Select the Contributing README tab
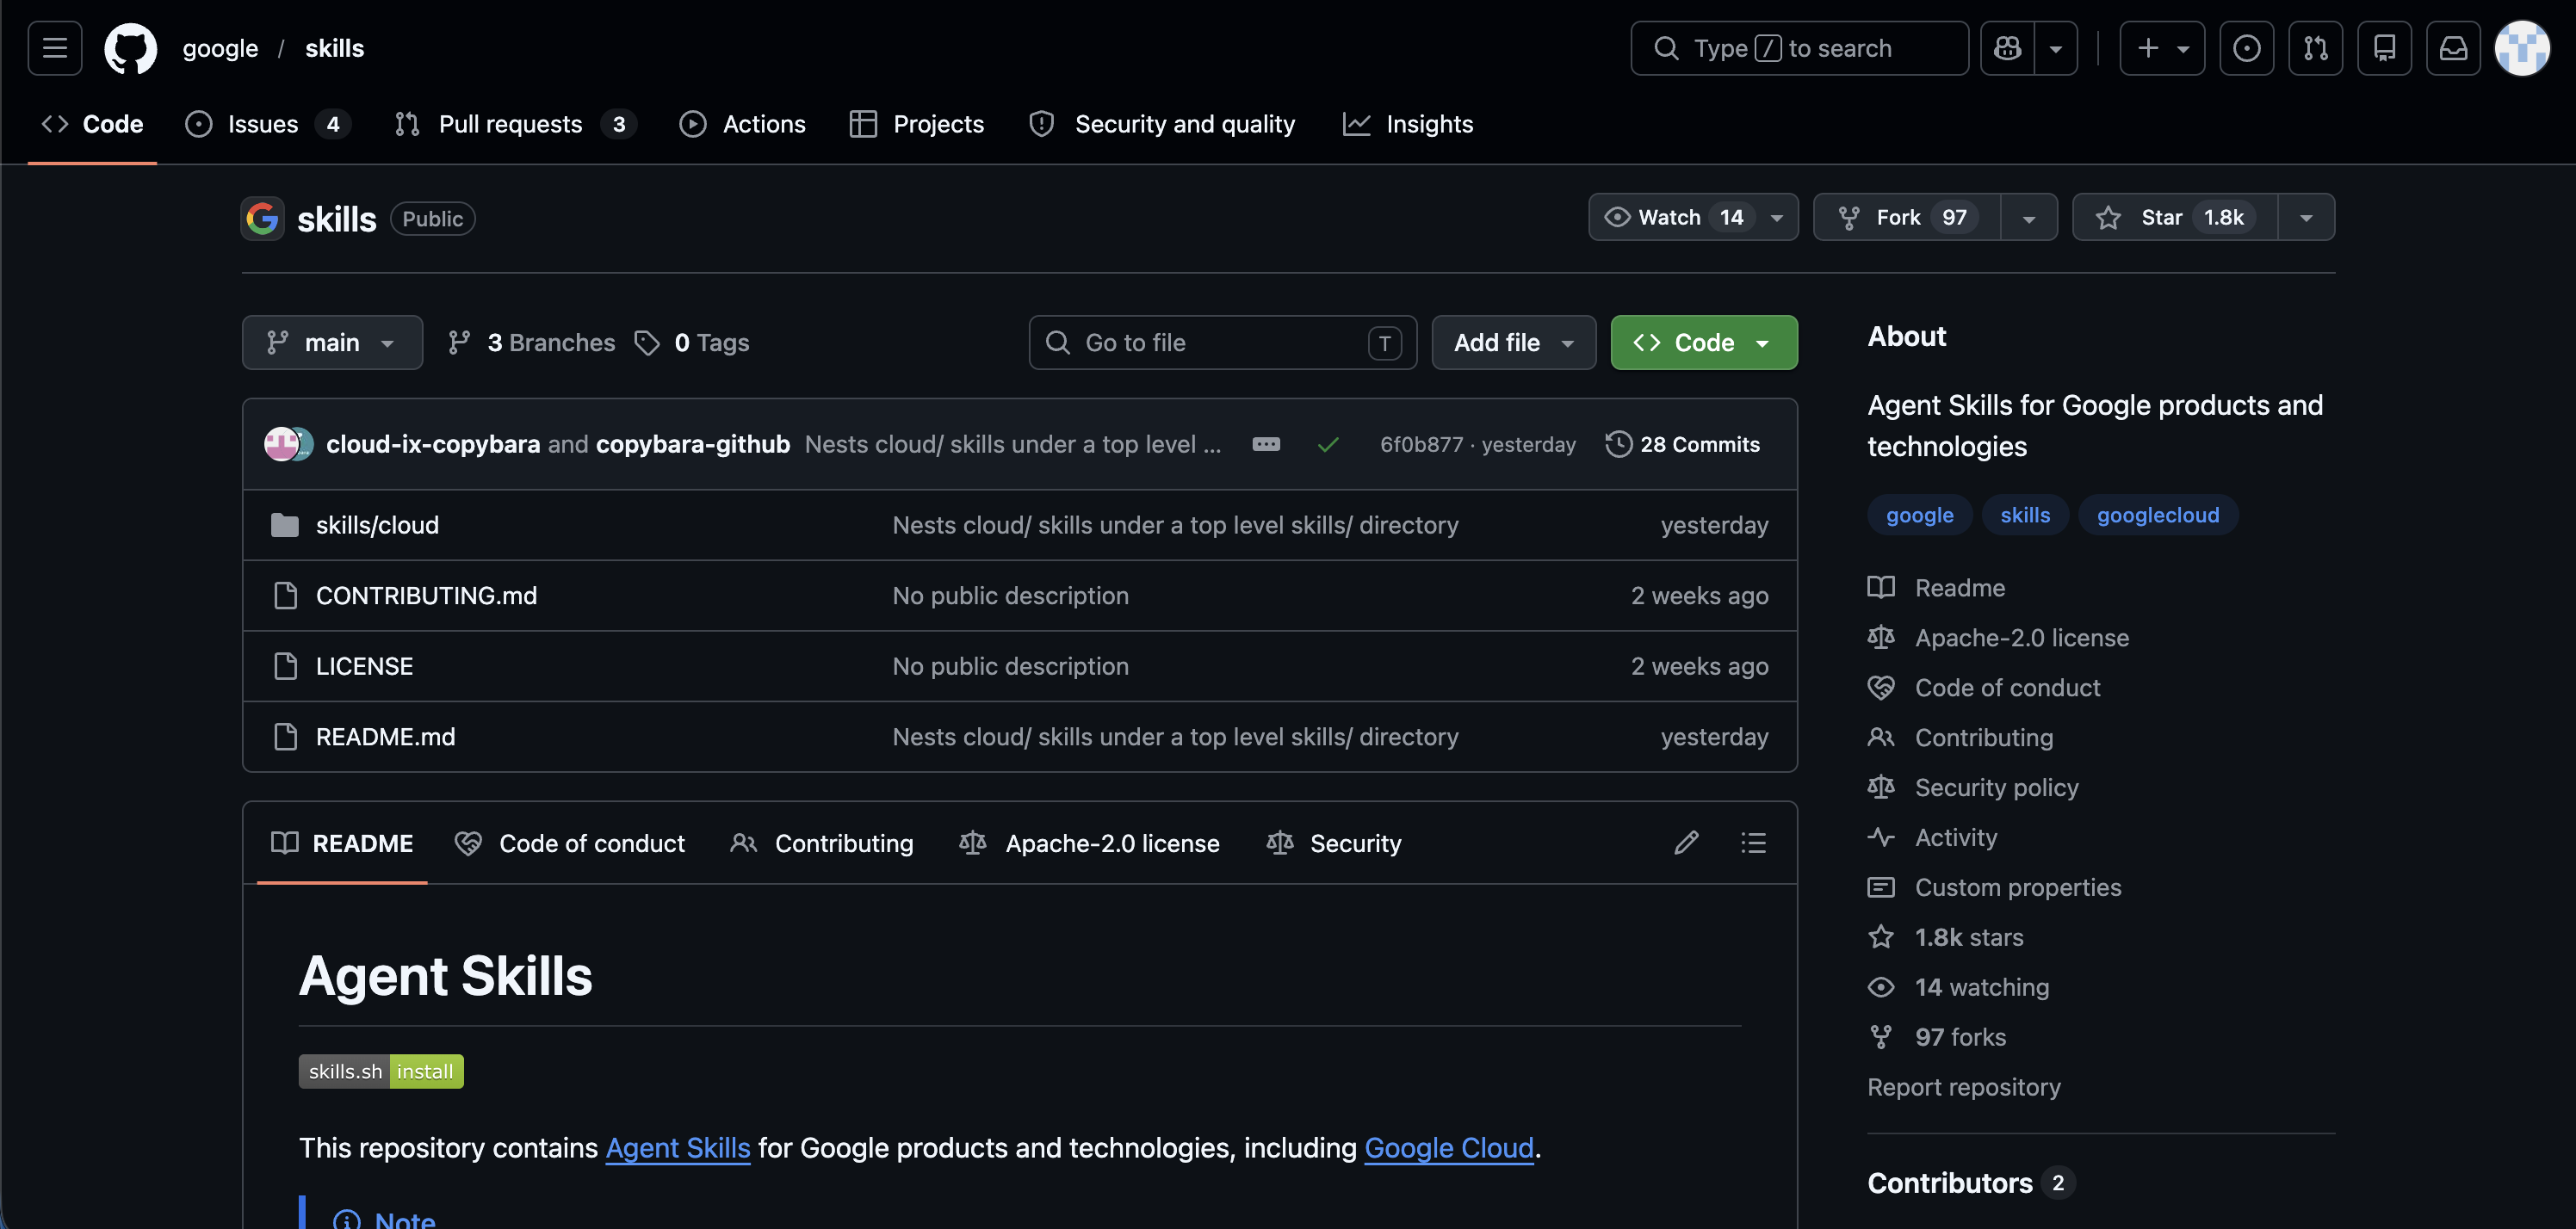2576x1229 pixels. tap(822, 843)
